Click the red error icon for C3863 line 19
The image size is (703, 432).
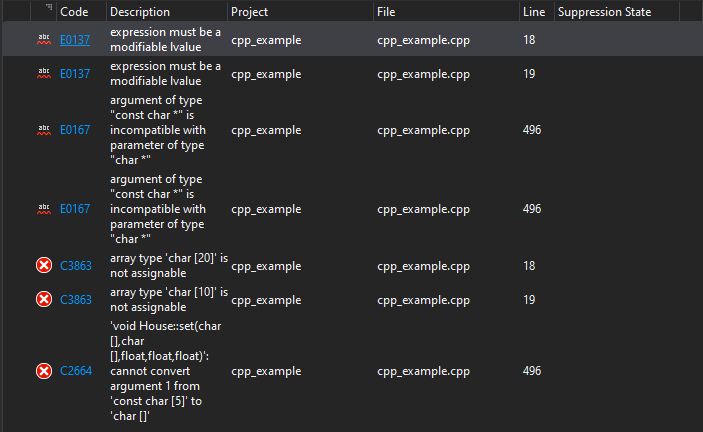pyautogui.click(x=44, y=299)
